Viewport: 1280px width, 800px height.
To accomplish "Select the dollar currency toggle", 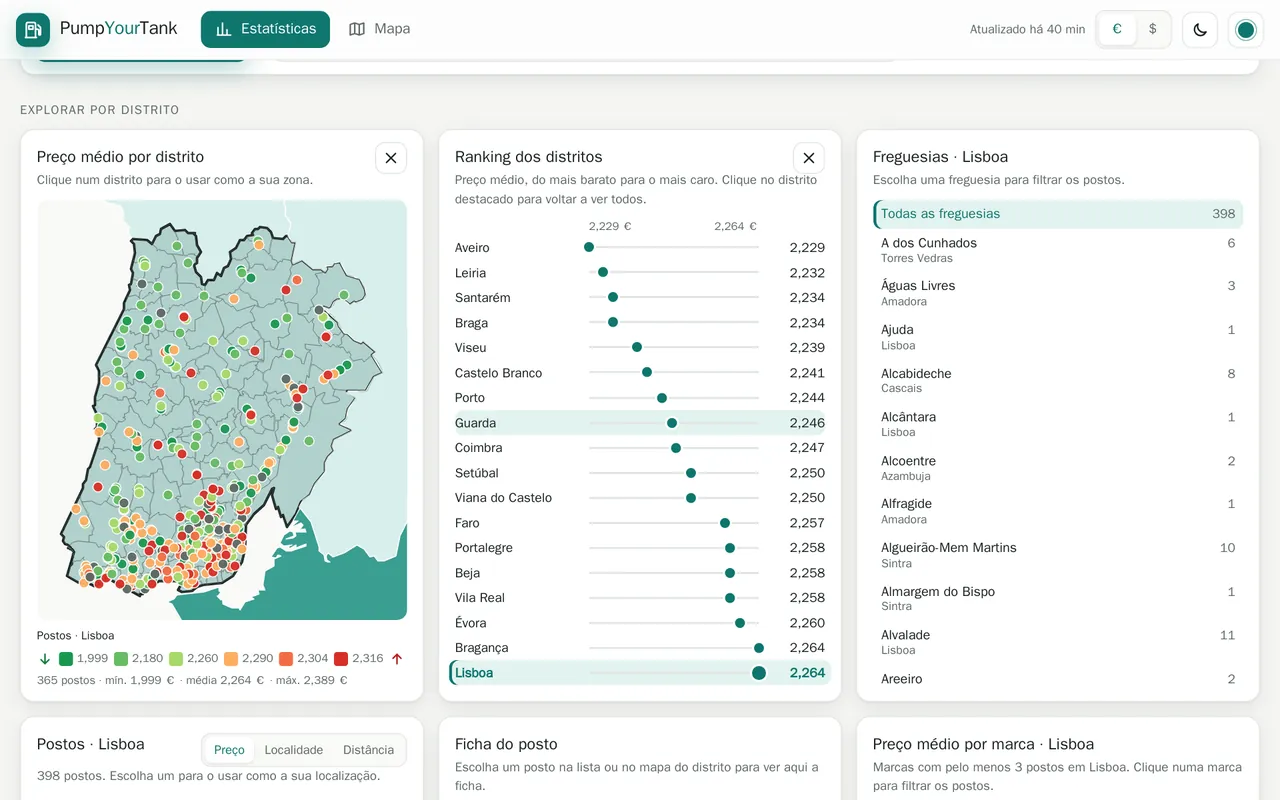I will pos(1152,29).
